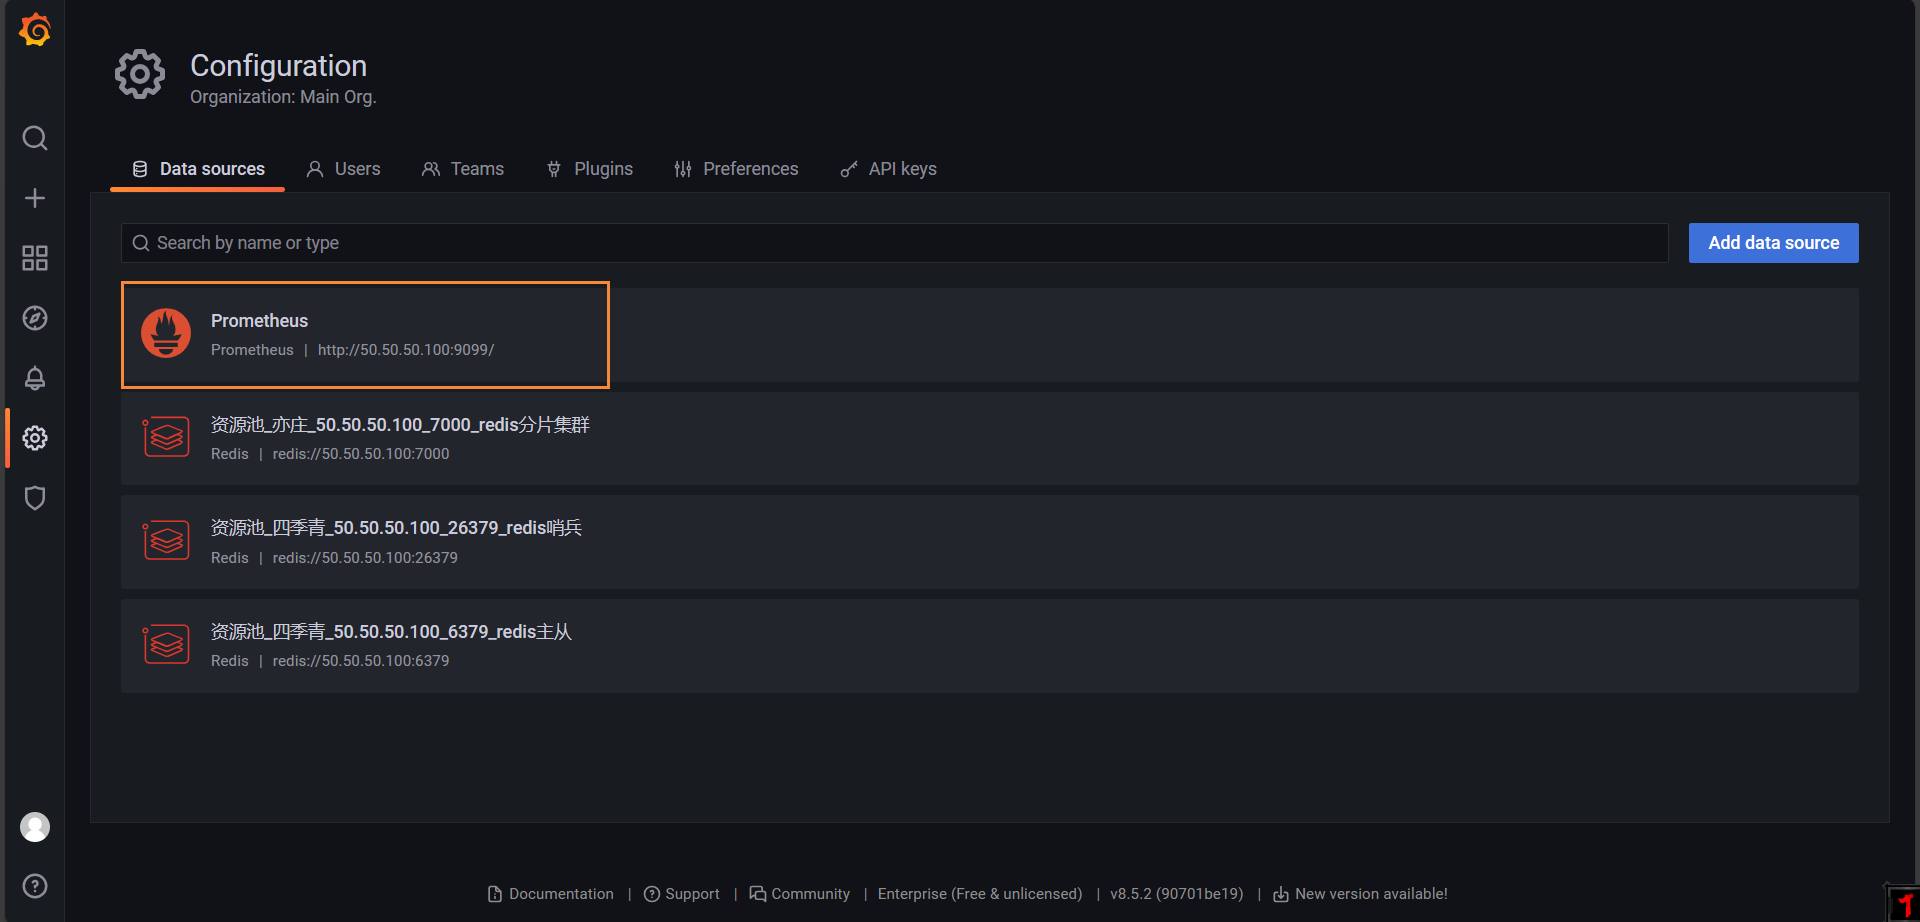Open the Support footer link
The height and width of the screenshot is (922, 1920).
(682, 894)
